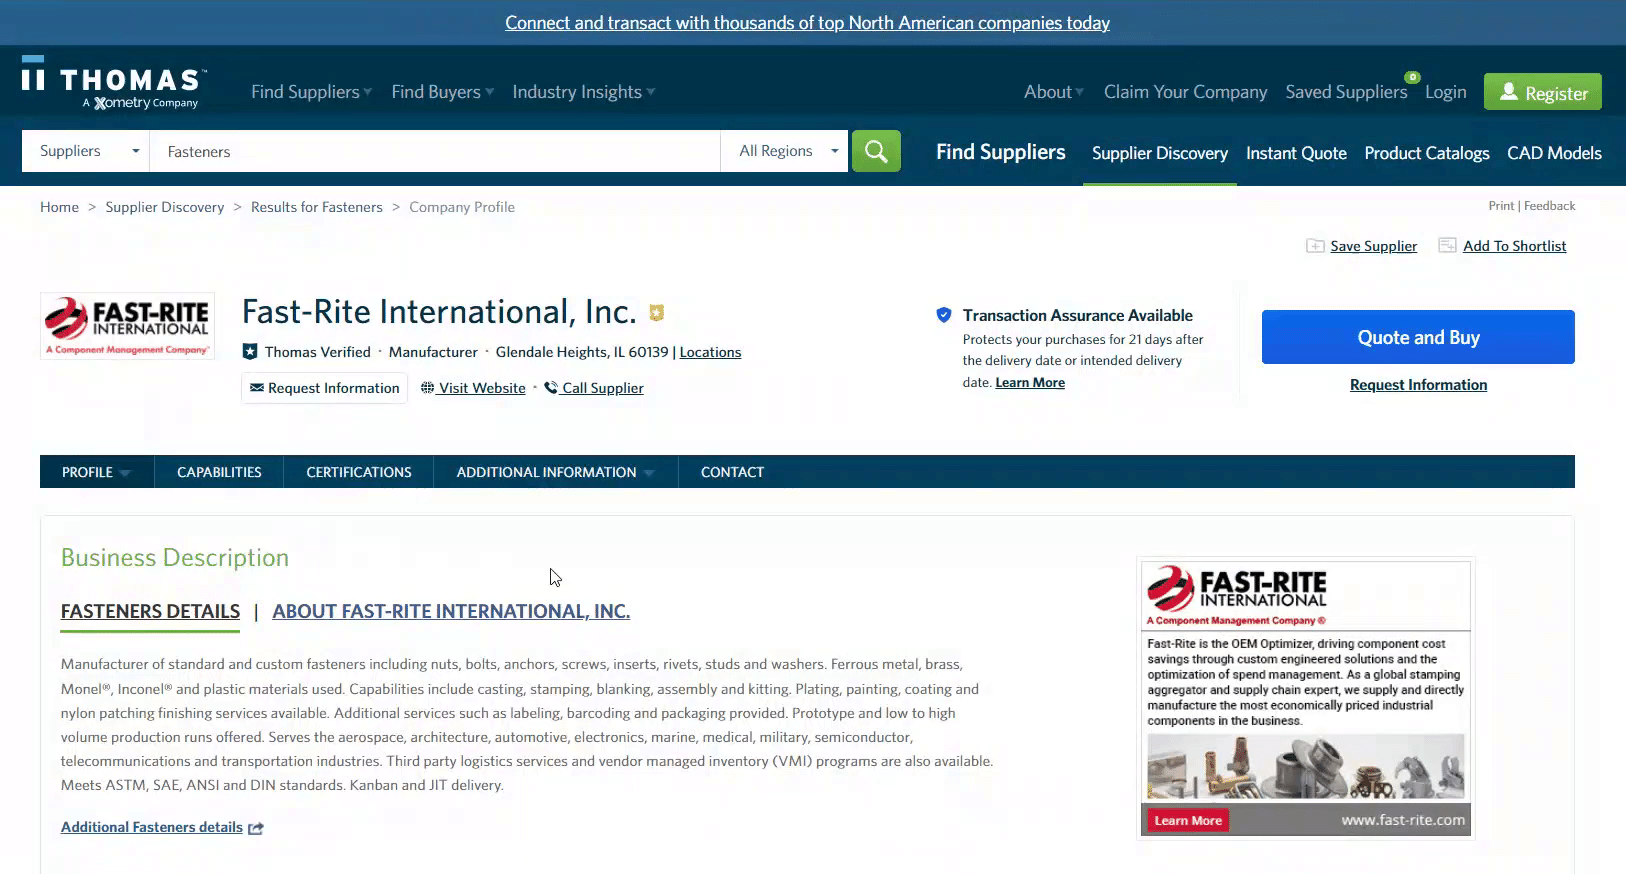Image resolution: width=1626 pixels, height=874 pixels.
Task: Click the Save Supplier link
Action: [1373, 246]
